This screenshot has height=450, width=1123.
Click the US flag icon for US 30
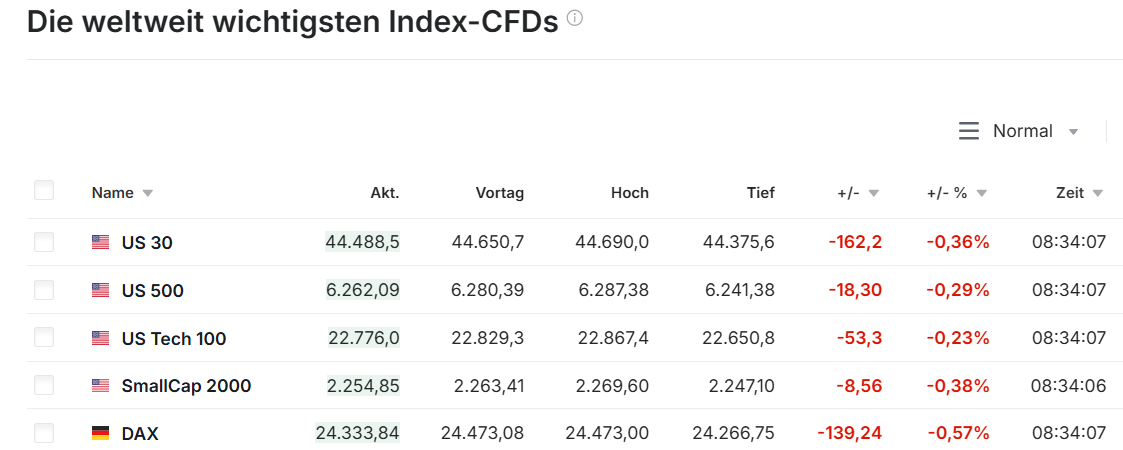point(100,242)
